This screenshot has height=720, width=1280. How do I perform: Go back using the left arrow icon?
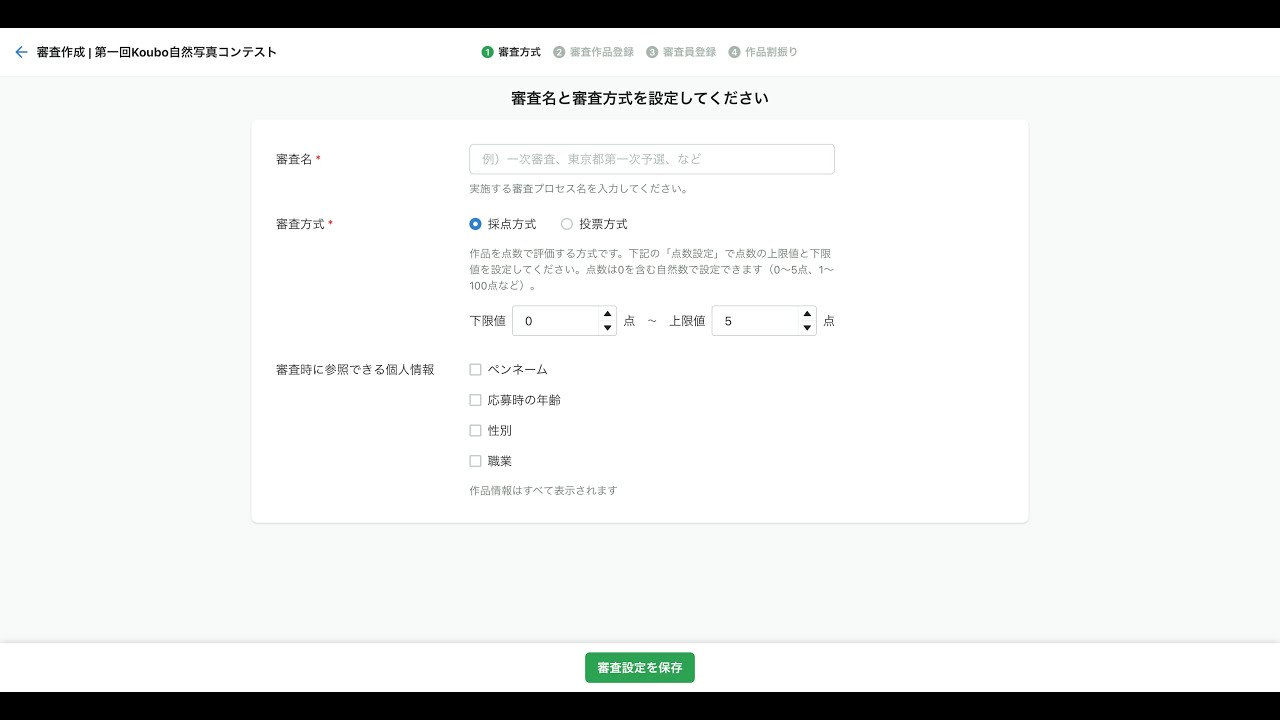[21, 52]
